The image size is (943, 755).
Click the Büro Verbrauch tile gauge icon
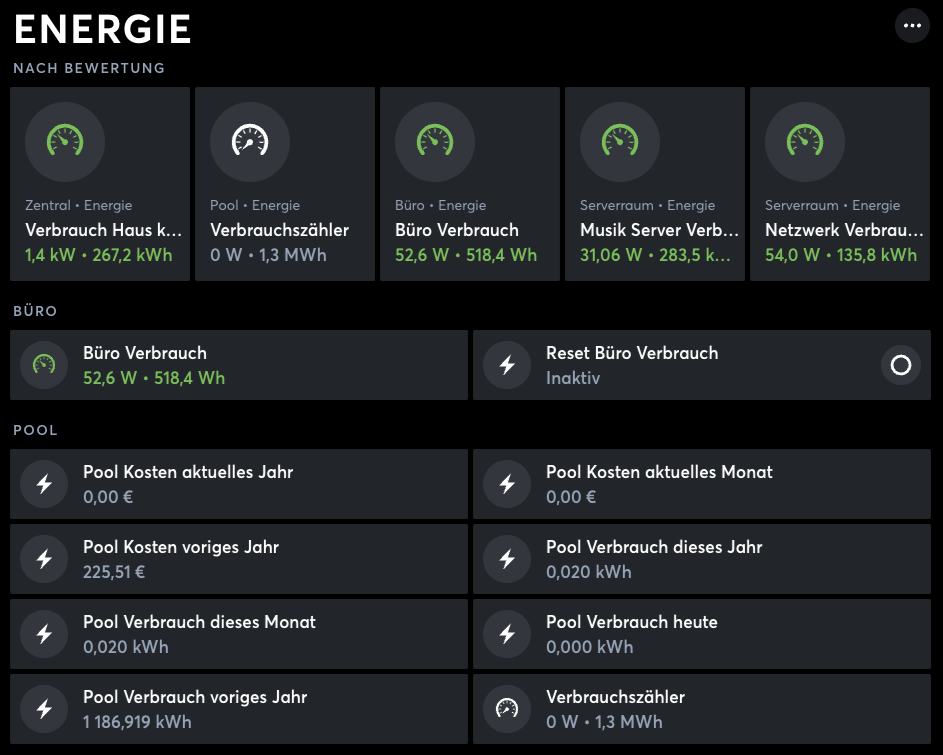tap(434, 141)
